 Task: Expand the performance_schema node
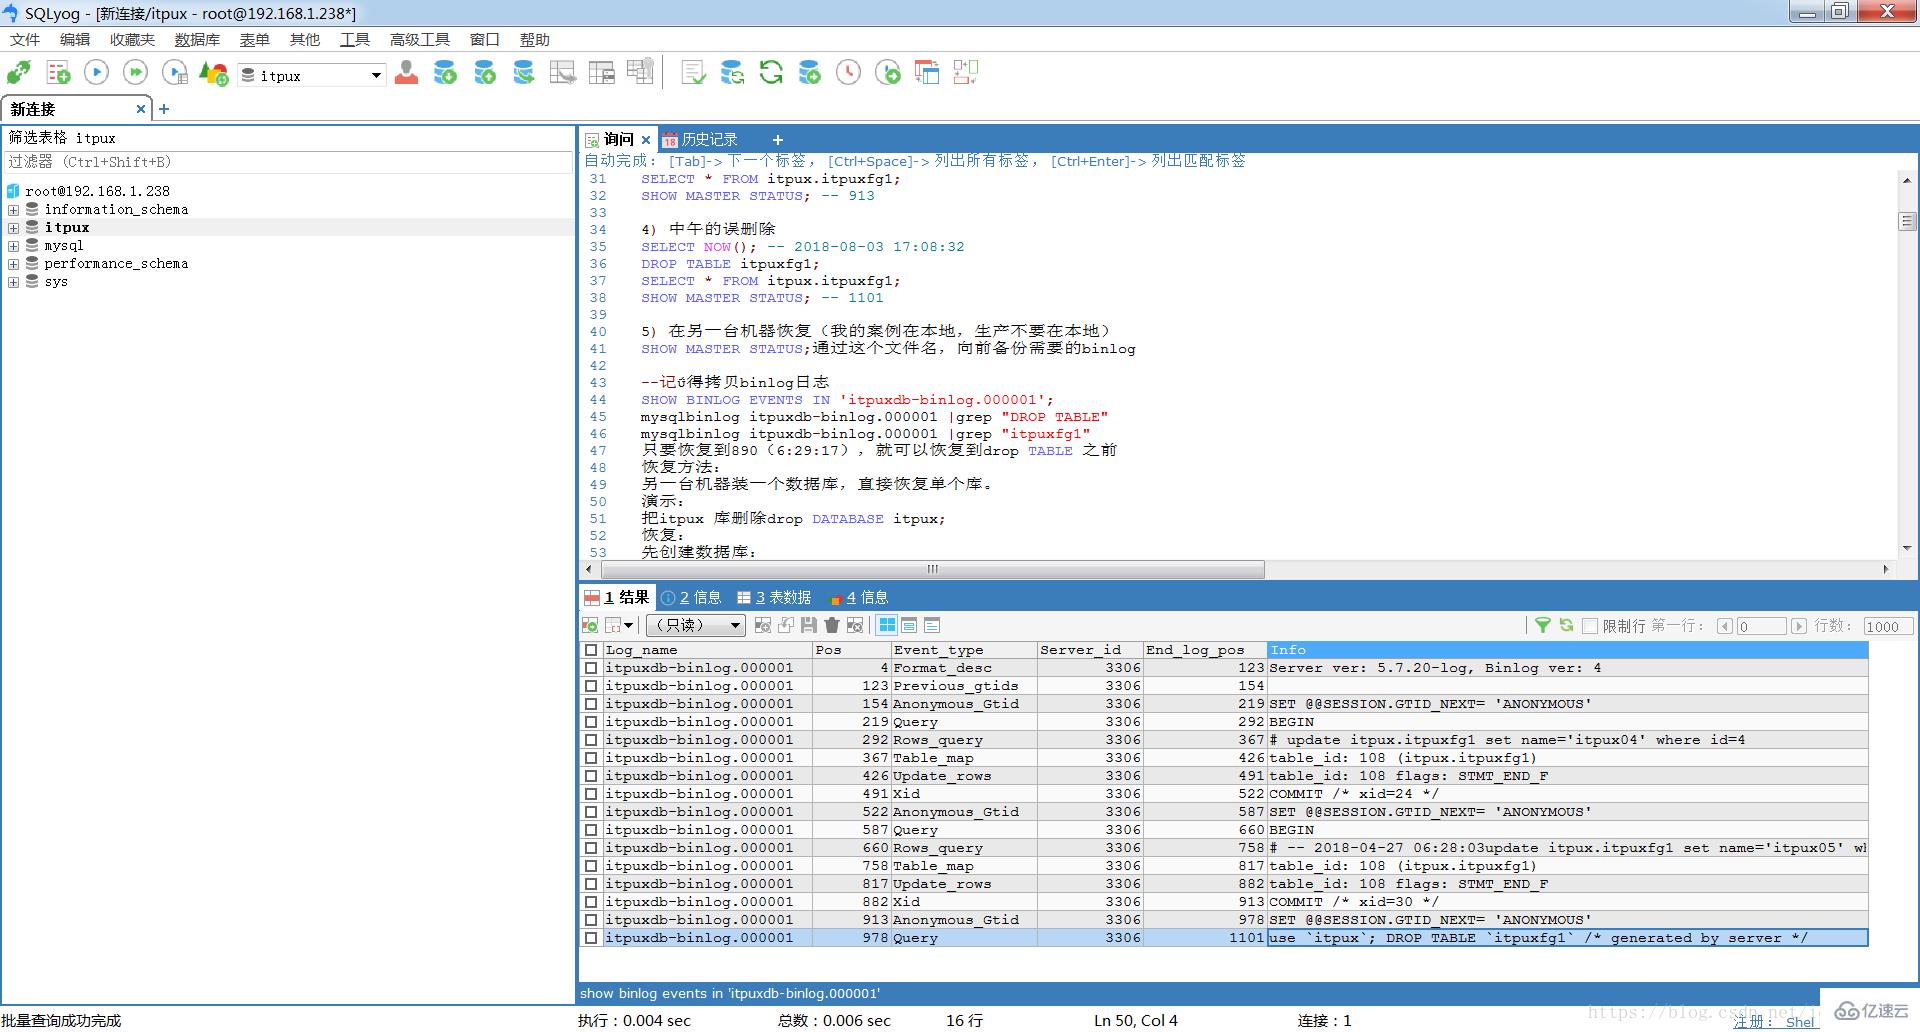(13, 264)
